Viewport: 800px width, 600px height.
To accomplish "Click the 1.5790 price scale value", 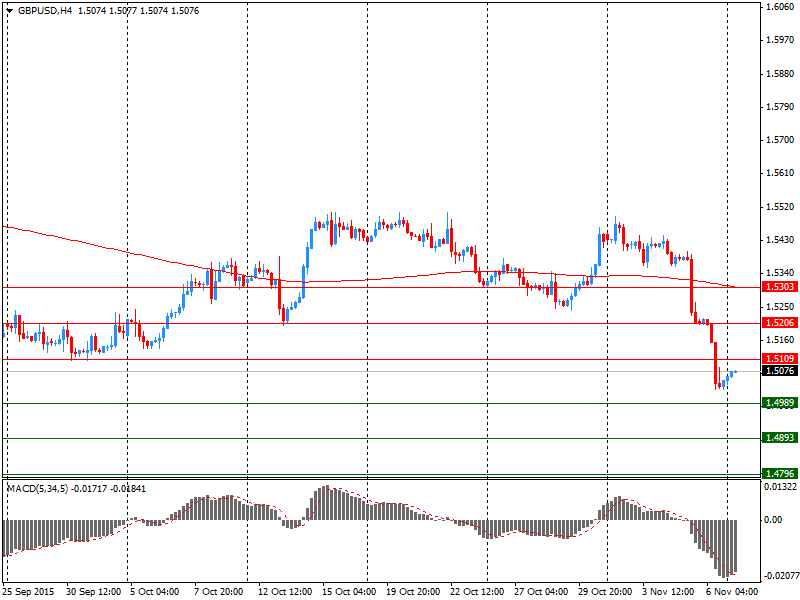I will click(781, 107).
